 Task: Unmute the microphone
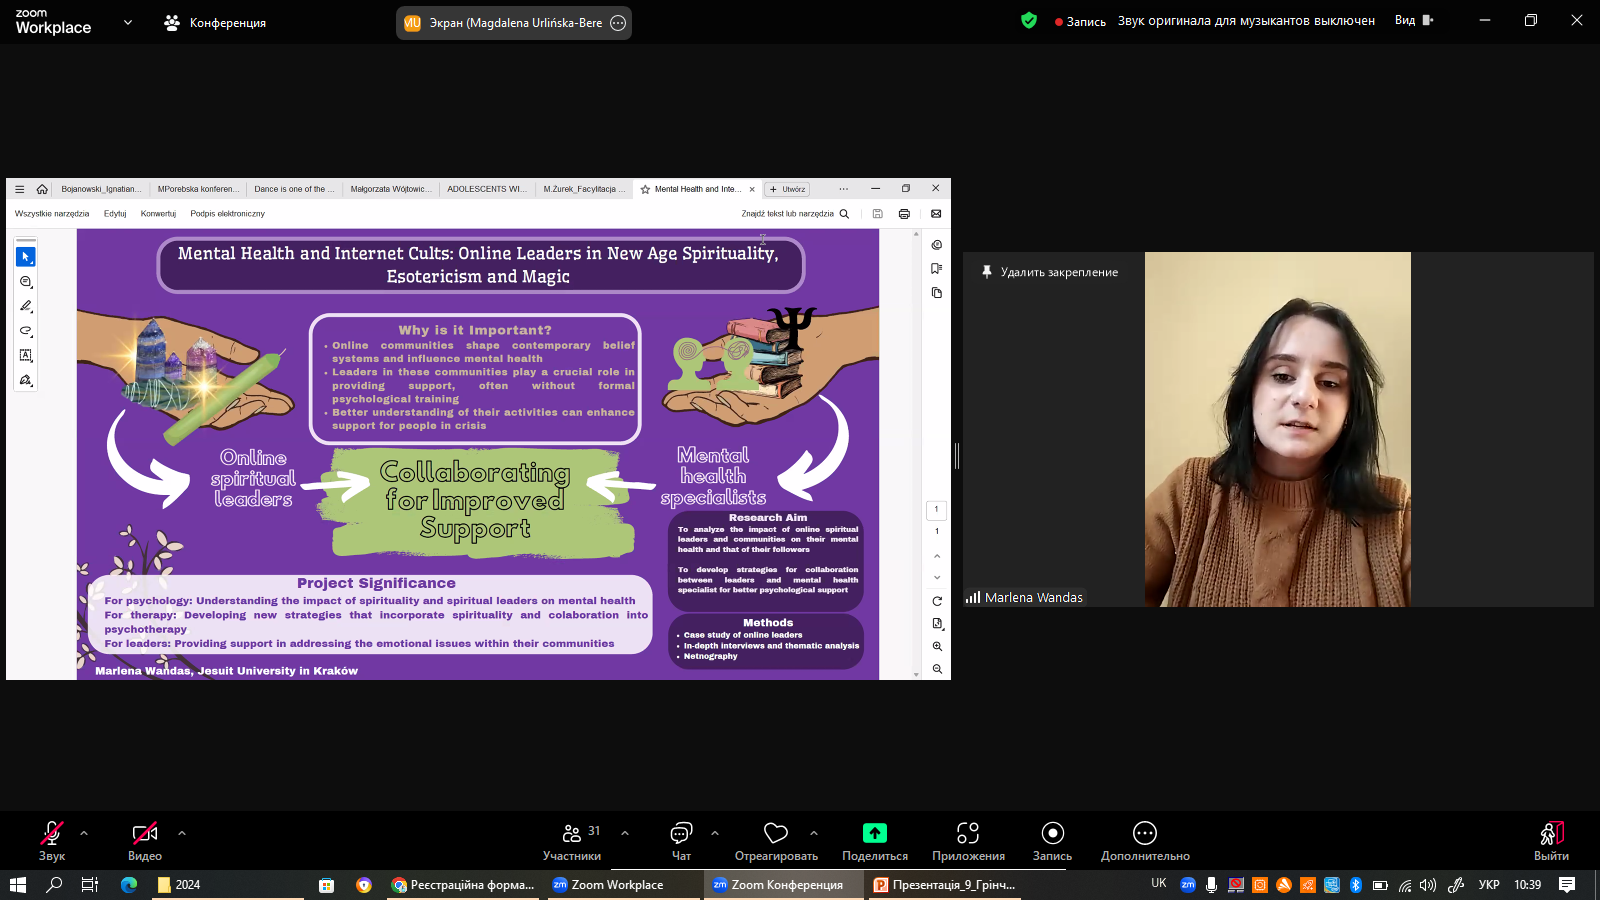click(x=52, y=840)
